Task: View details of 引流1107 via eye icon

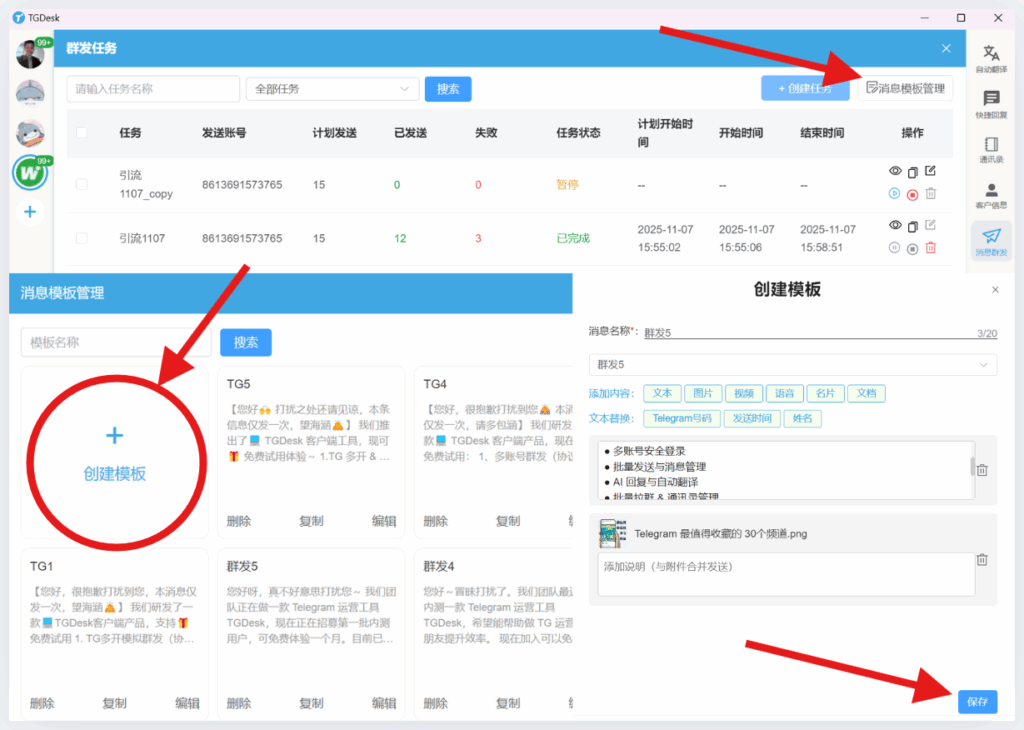Action: pyautogui.click(x=895, y=224)
